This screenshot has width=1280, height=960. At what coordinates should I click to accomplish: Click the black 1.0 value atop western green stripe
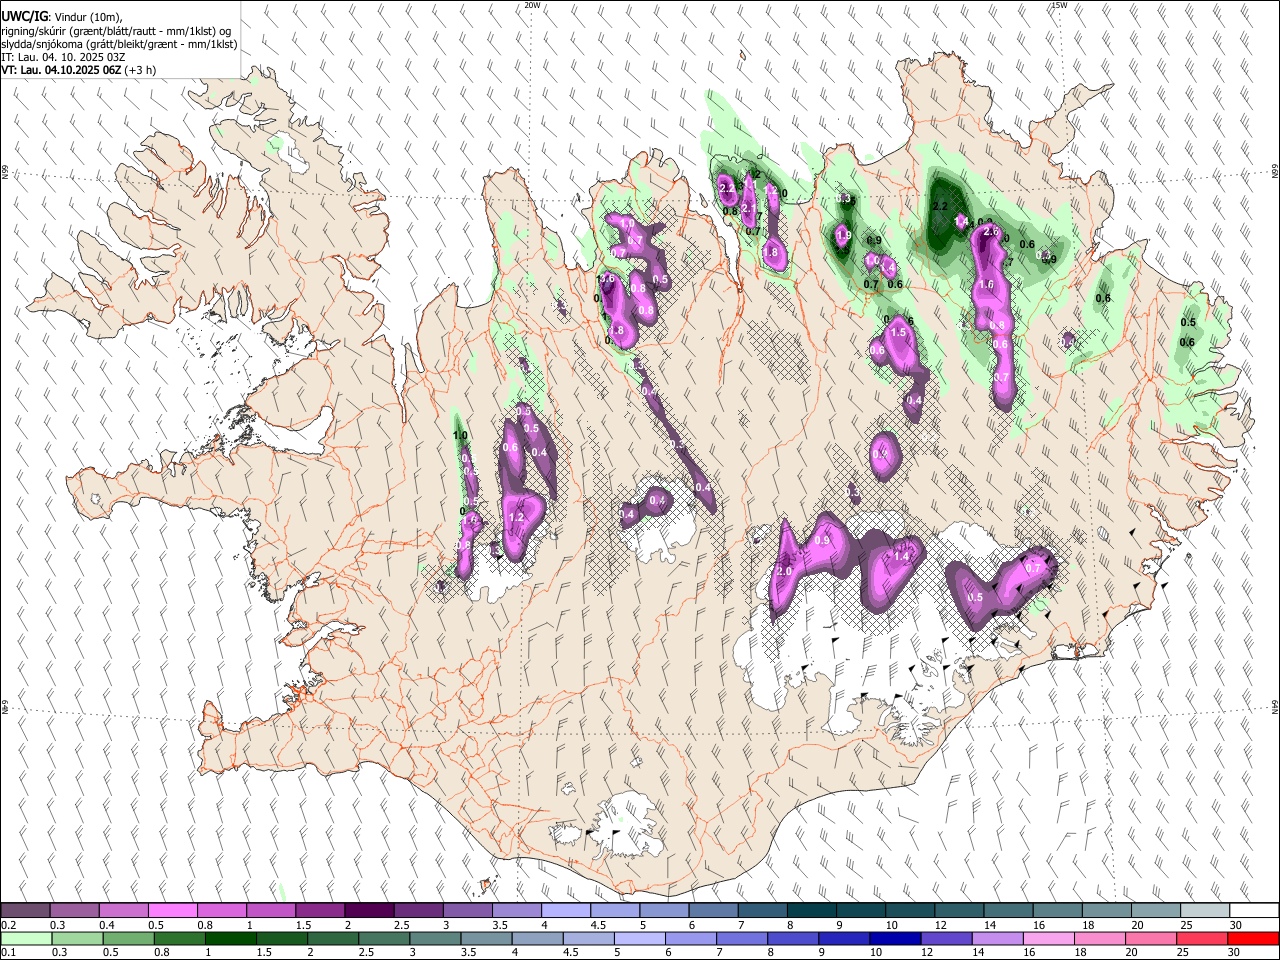click(460, 436)
